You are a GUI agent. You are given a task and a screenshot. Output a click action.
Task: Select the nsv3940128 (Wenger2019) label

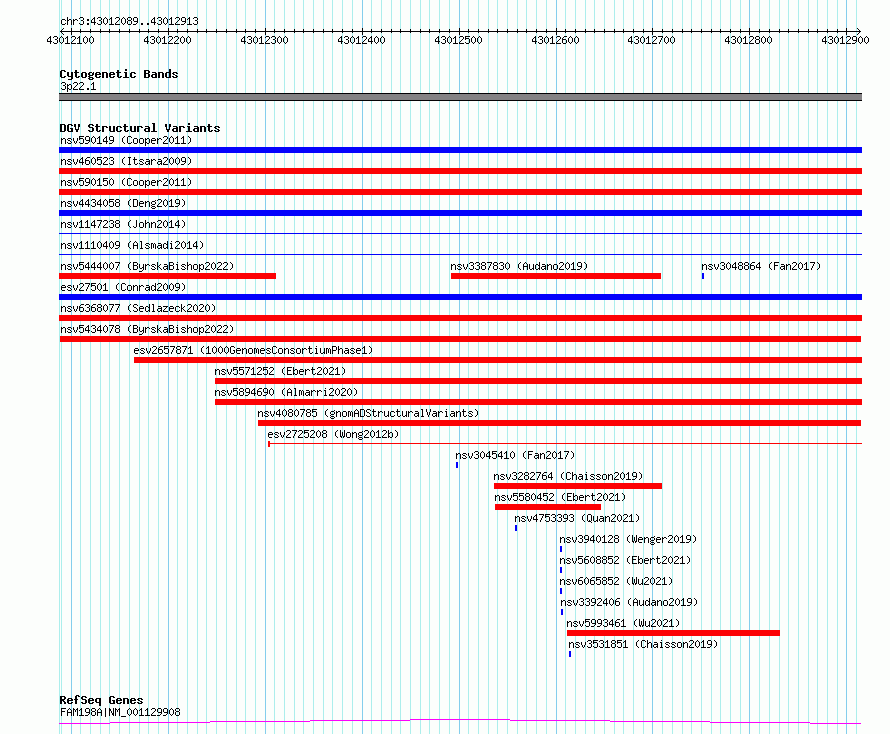point(628,539)
